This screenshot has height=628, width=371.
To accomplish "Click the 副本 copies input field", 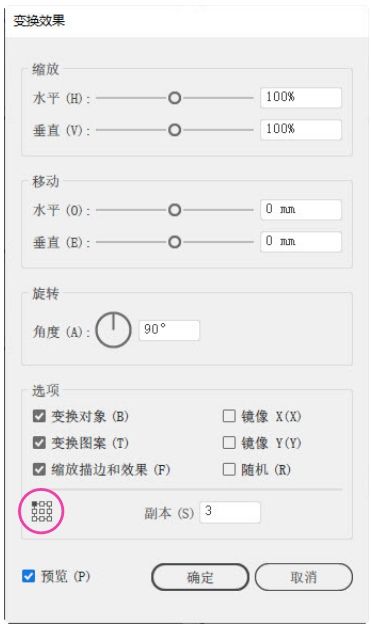I will click(x=230, y=512).
